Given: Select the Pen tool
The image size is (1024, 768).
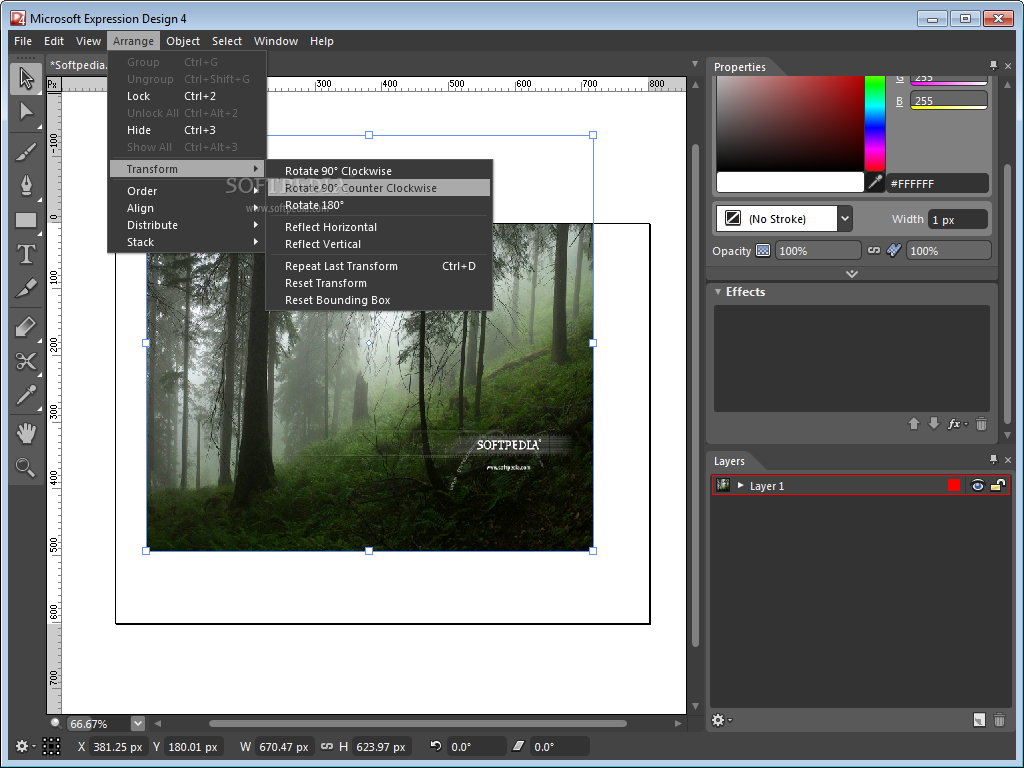Looking at the screenshot, I should coord(26,185).
